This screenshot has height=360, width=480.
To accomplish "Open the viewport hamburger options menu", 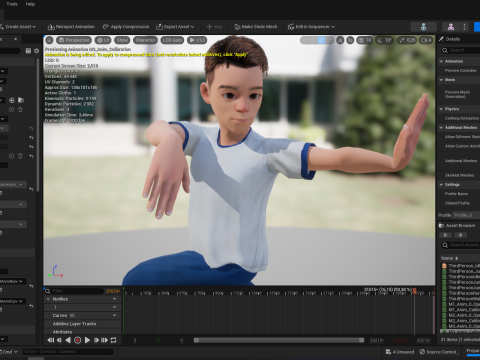I will tap(49, 40).
